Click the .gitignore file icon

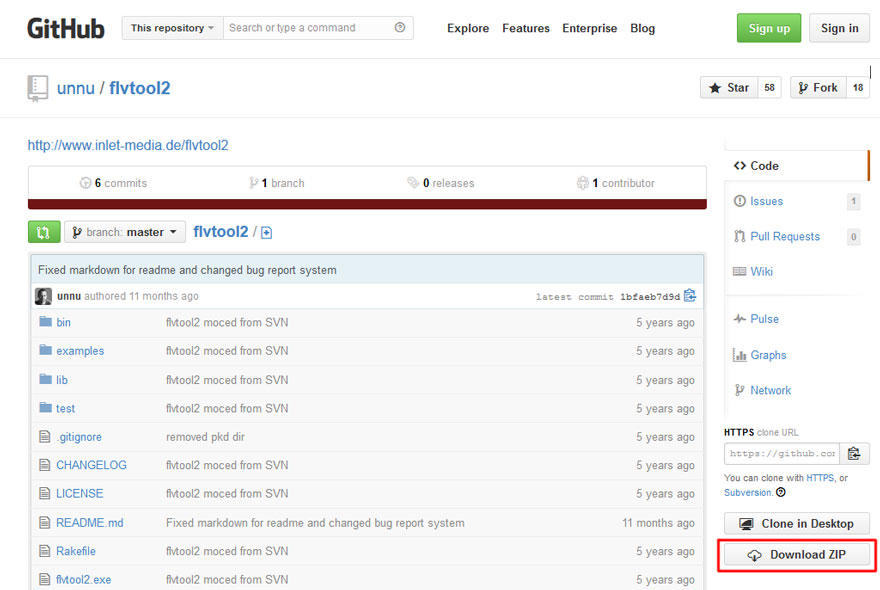(45, 436)
